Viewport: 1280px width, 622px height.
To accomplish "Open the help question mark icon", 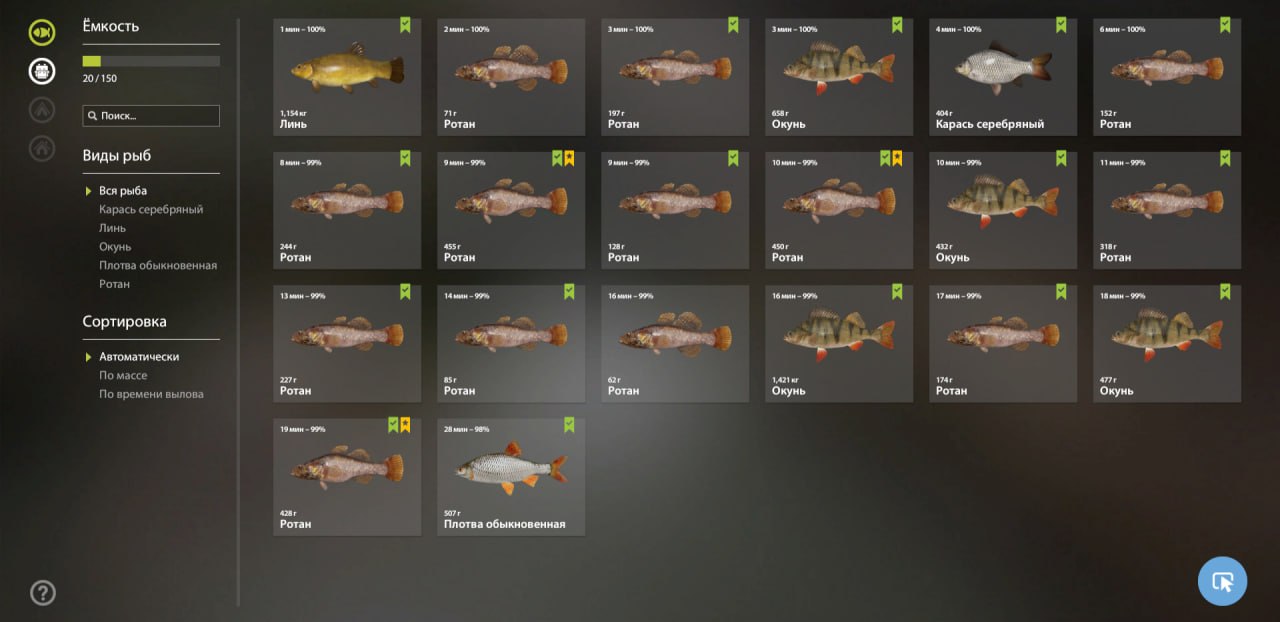I will (43, 593).
